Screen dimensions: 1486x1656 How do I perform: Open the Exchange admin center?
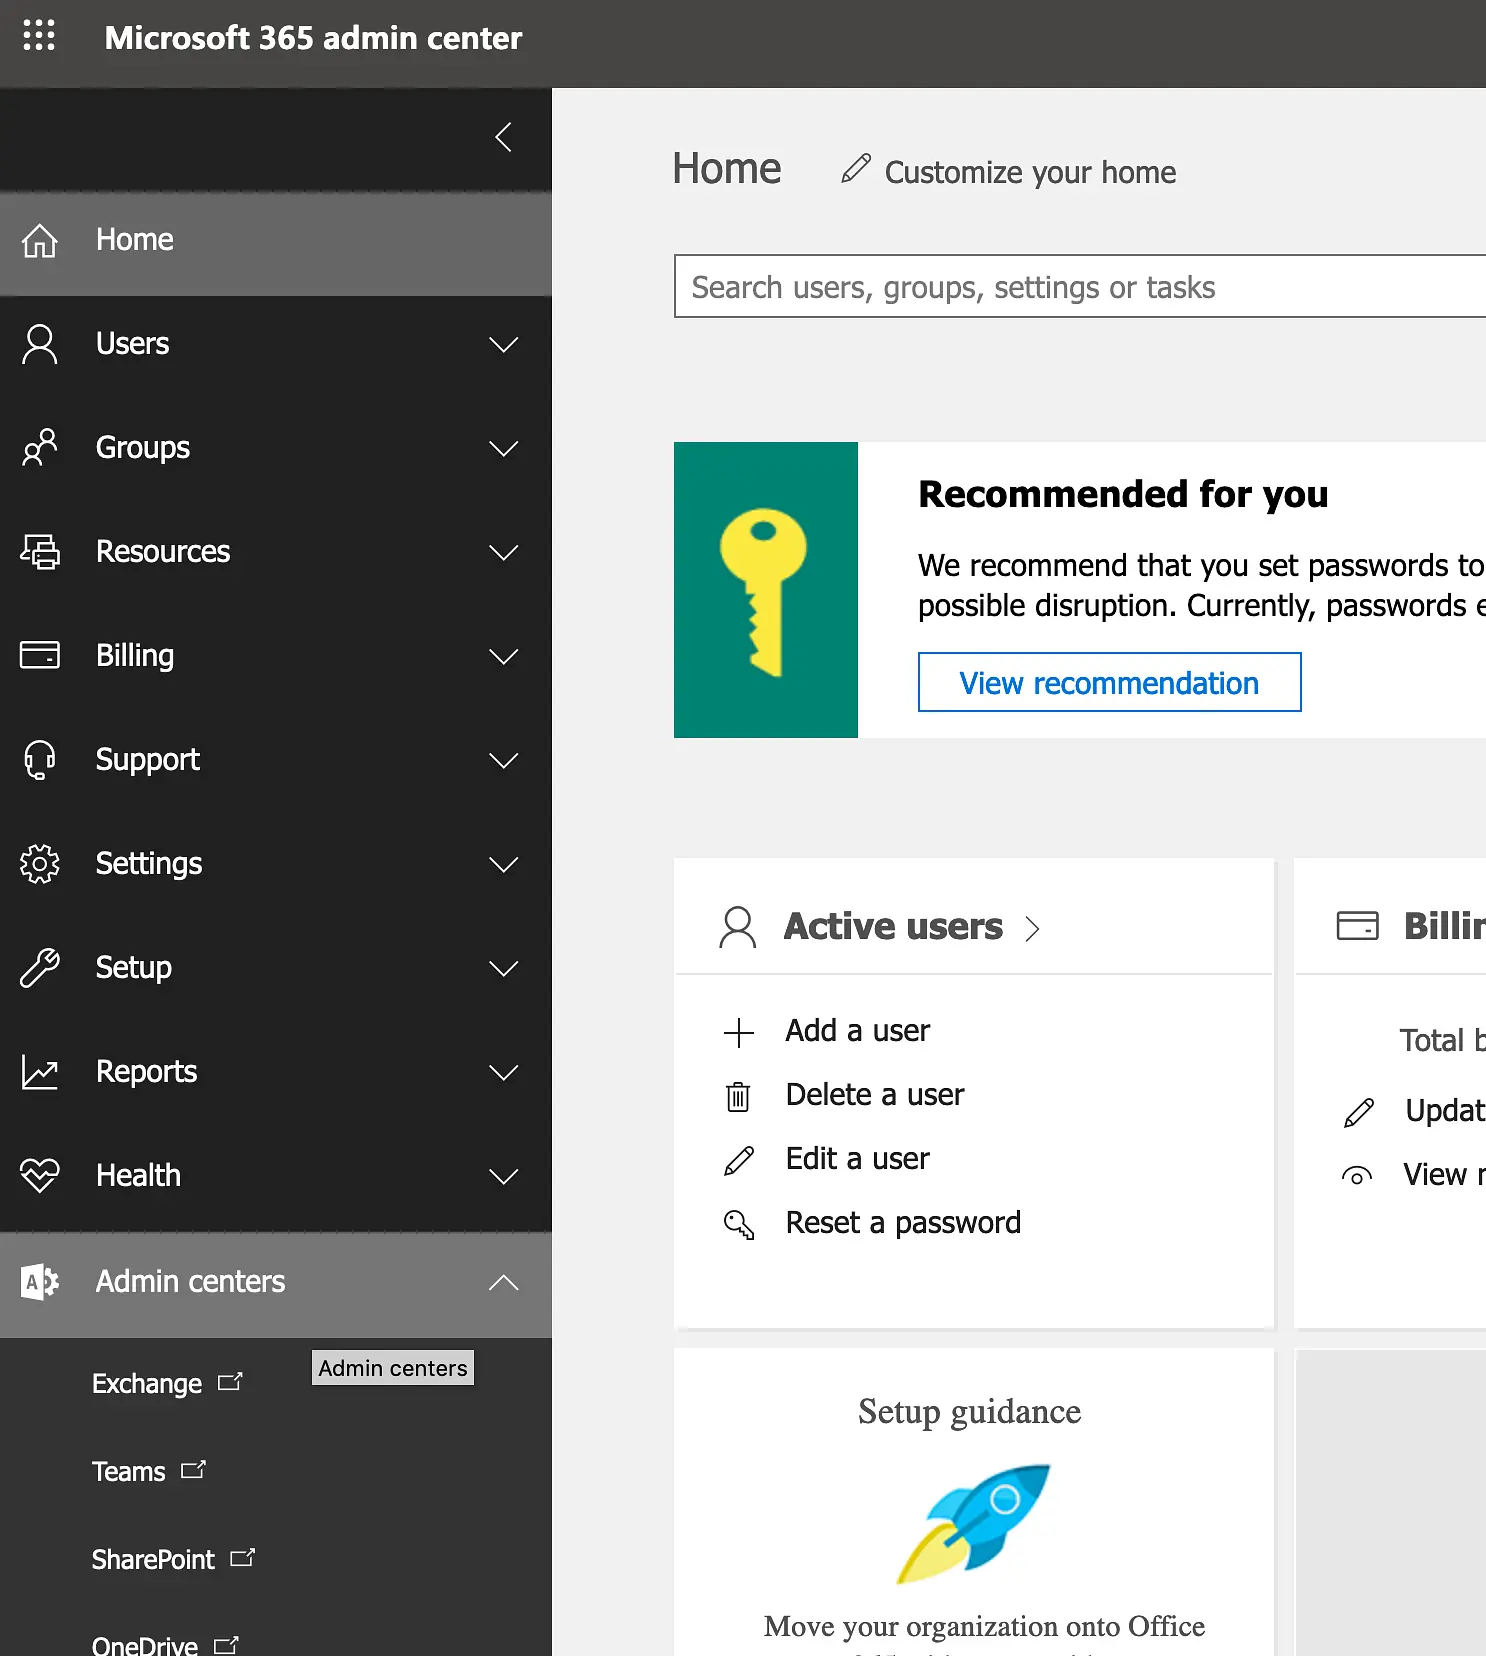(x=147, y=1383)
